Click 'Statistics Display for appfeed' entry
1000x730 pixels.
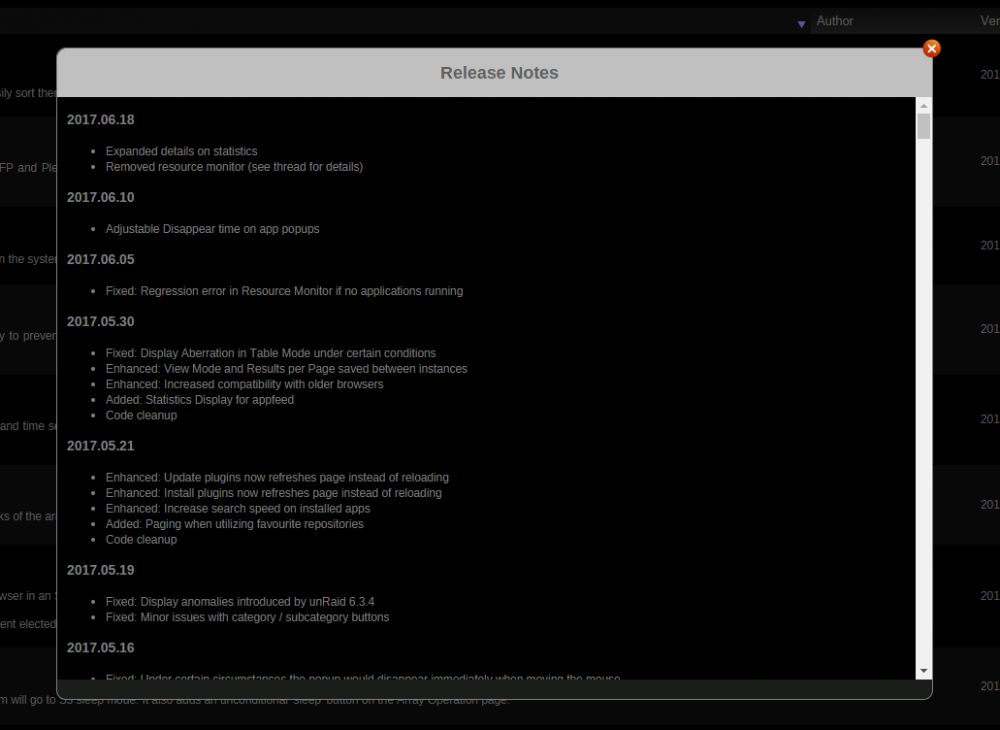[x=200, y=400]
